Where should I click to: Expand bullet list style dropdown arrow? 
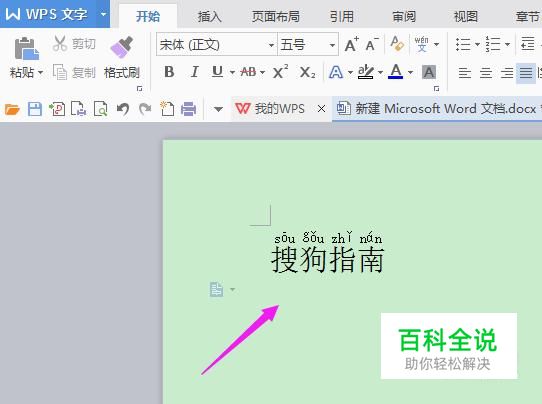point(477,44)
